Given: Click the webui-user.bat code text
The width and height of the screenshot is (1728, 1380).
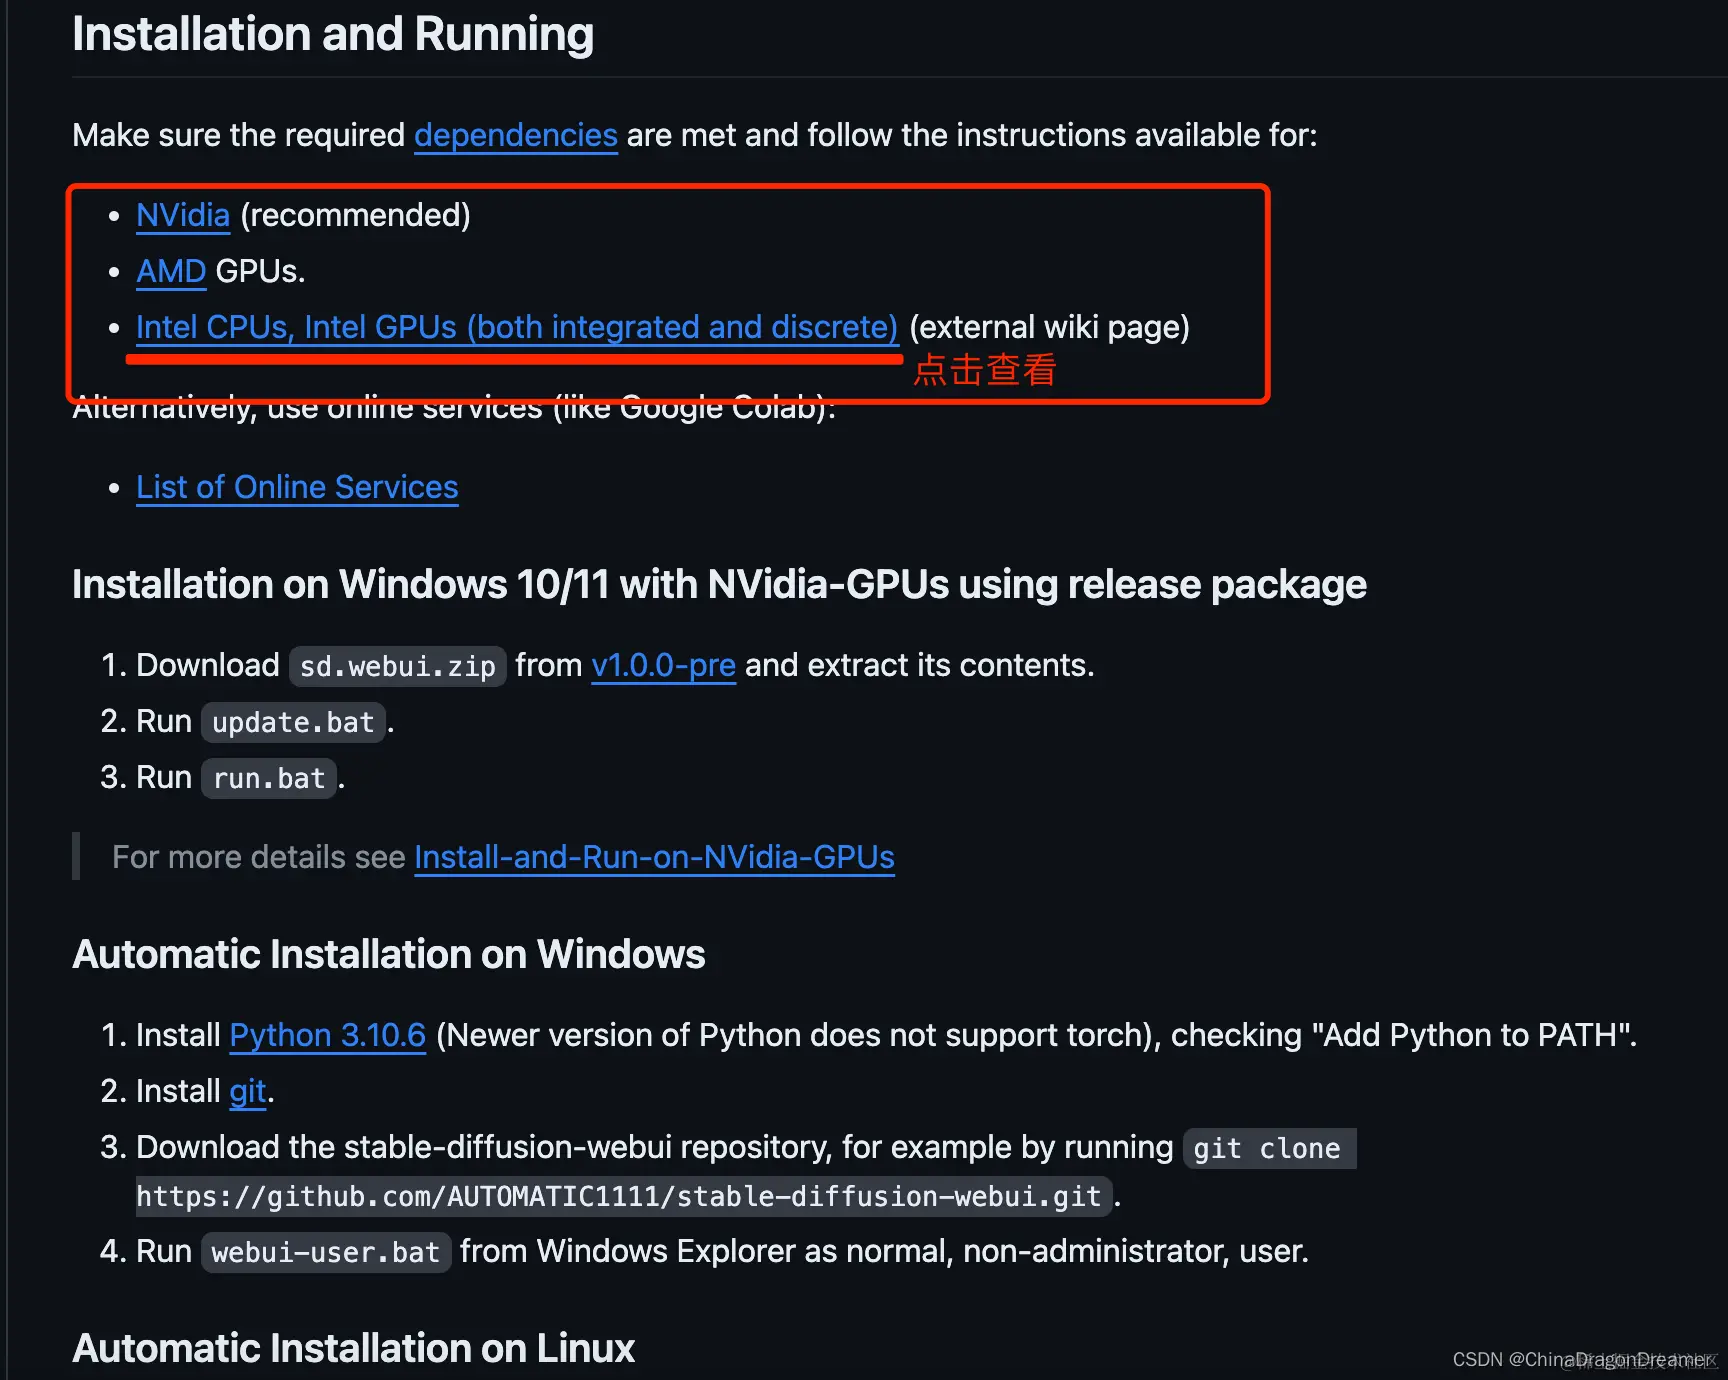Looking at the screenshot, I should [x=326, y=1252].
